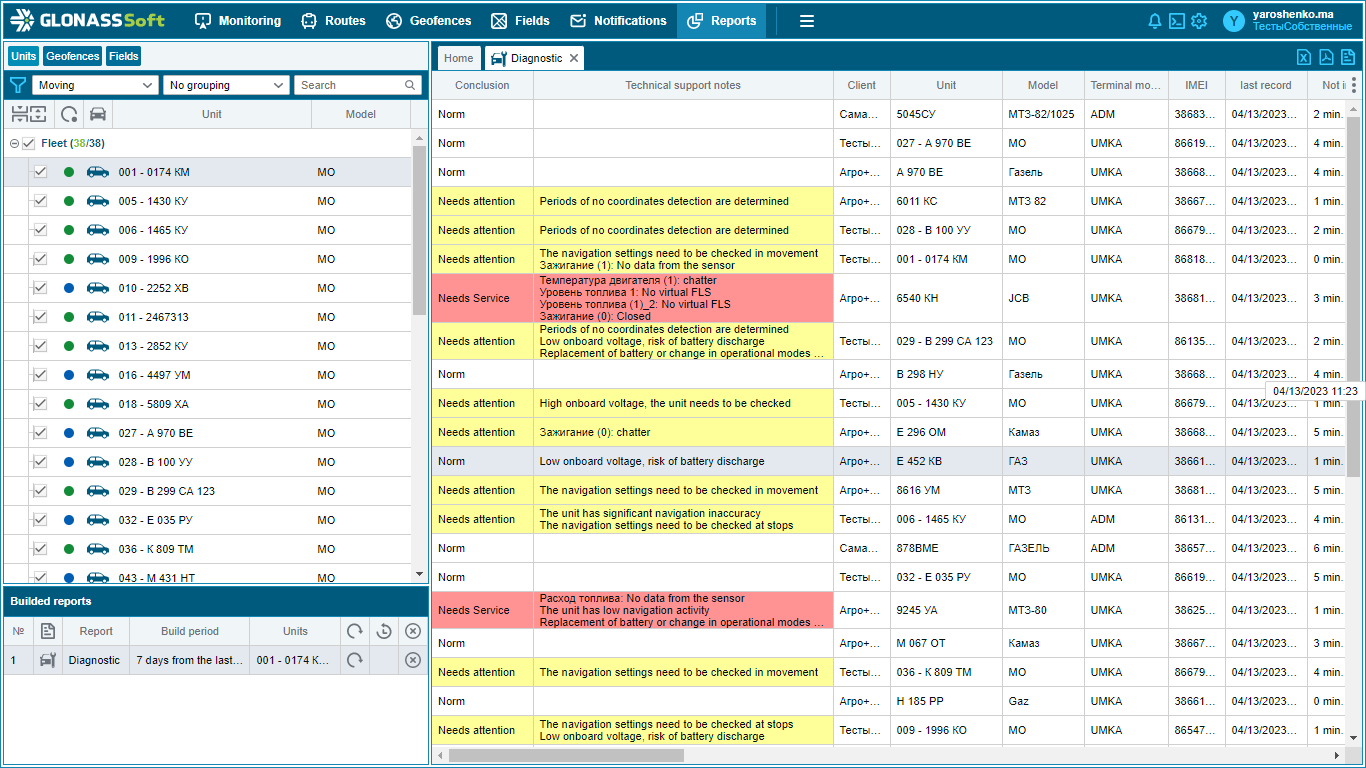Open the notifications bell icon
Image resolution: width=1366 pixels, height=768 pixels.
click(1155, 21)
